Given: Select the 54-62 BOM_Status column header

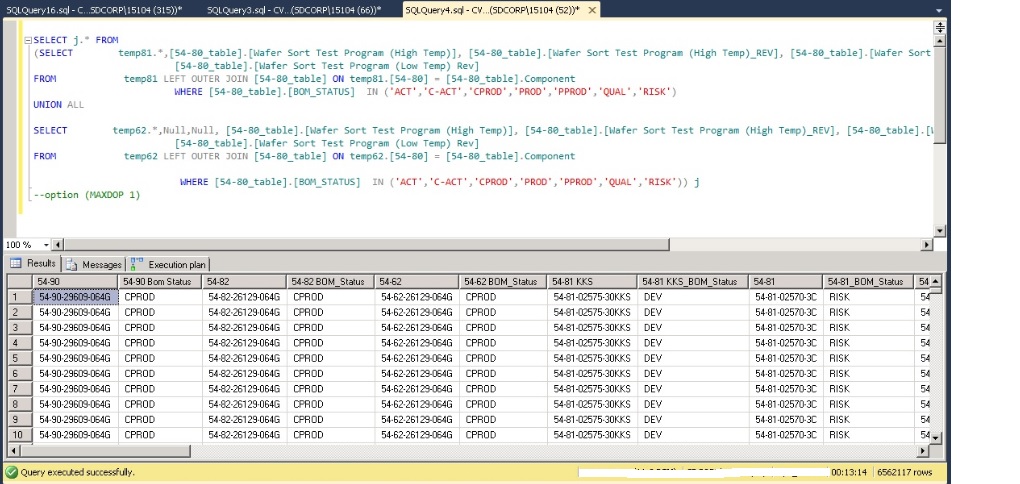Looking at the screenshot, I should [x=503, y=282].
